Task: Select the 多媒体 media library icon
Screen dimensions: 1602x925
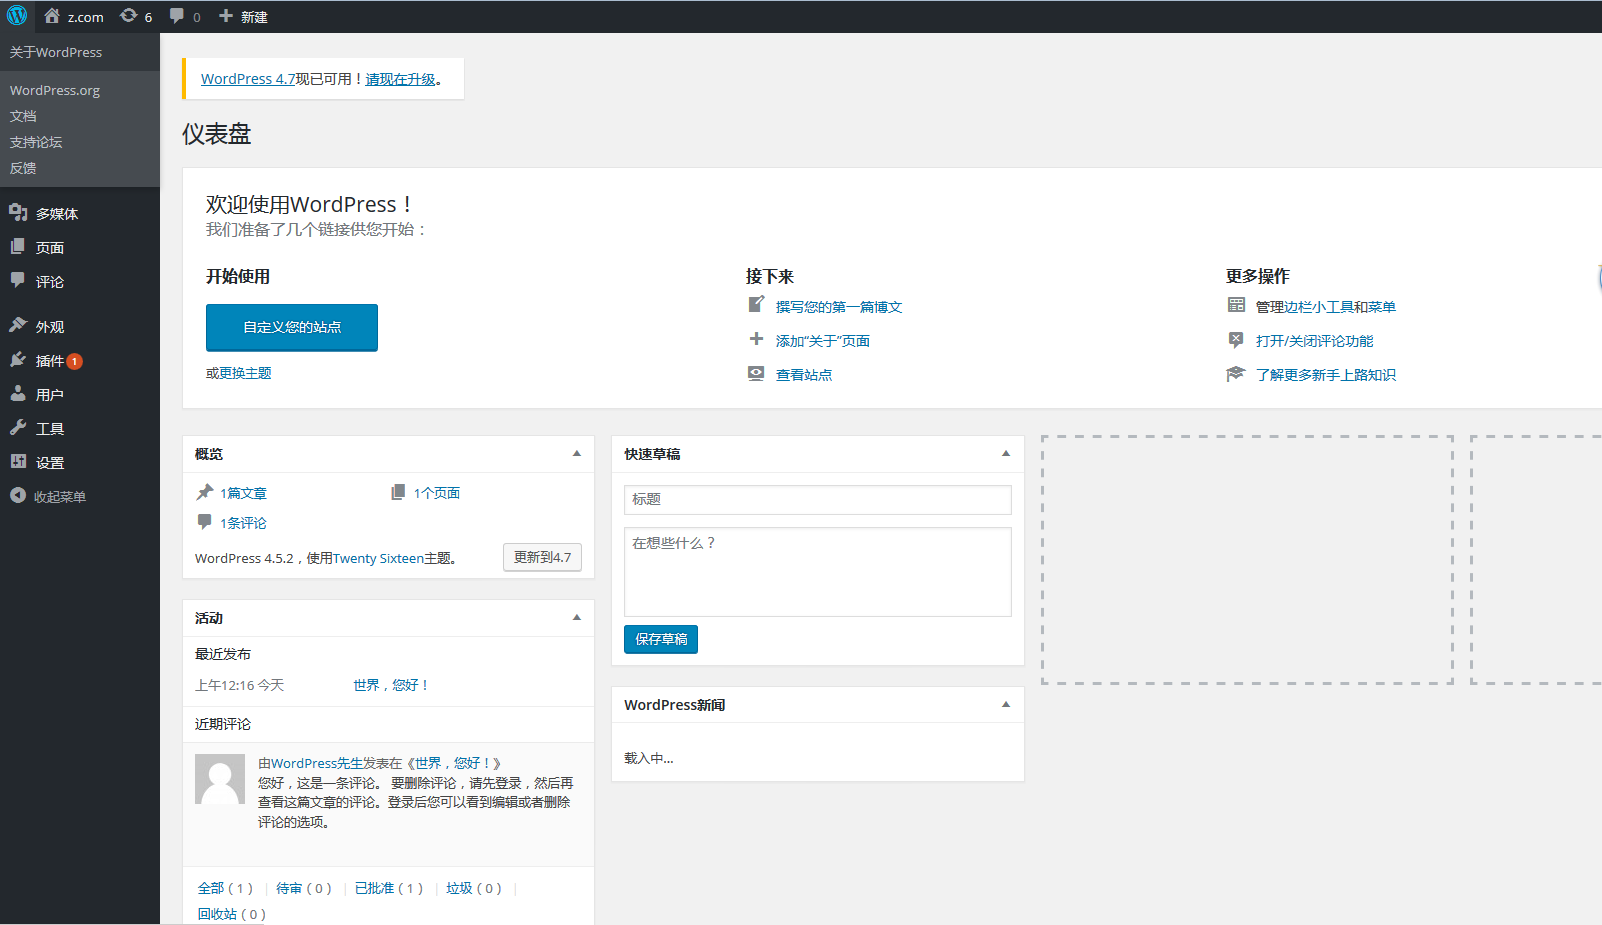Action: tap(19, 212)
